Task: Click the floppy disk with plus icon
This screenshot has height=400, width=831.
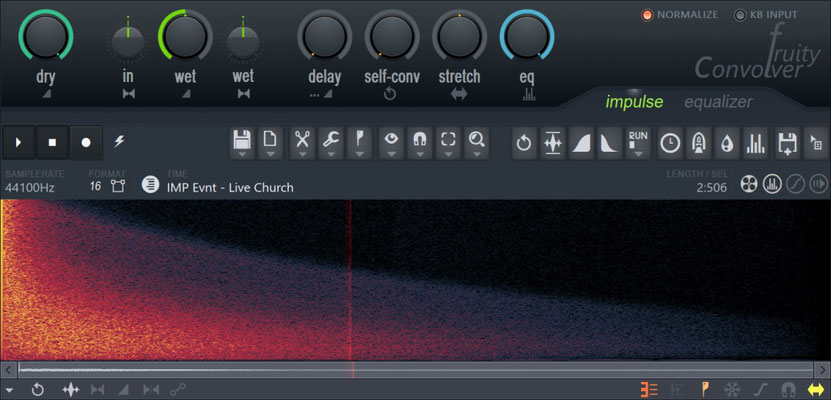Action: coord(788,143)
